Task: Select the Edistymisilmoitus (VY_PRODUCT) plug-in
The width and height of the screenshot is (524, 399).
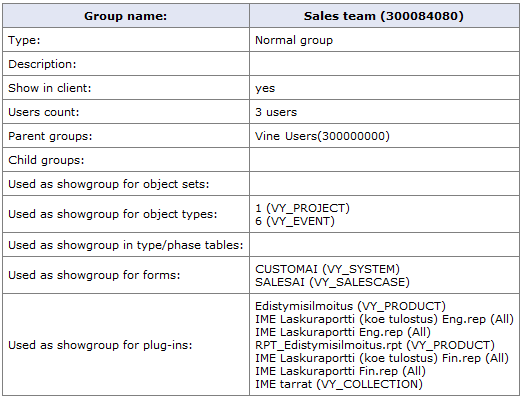Action: click(350, 306)
